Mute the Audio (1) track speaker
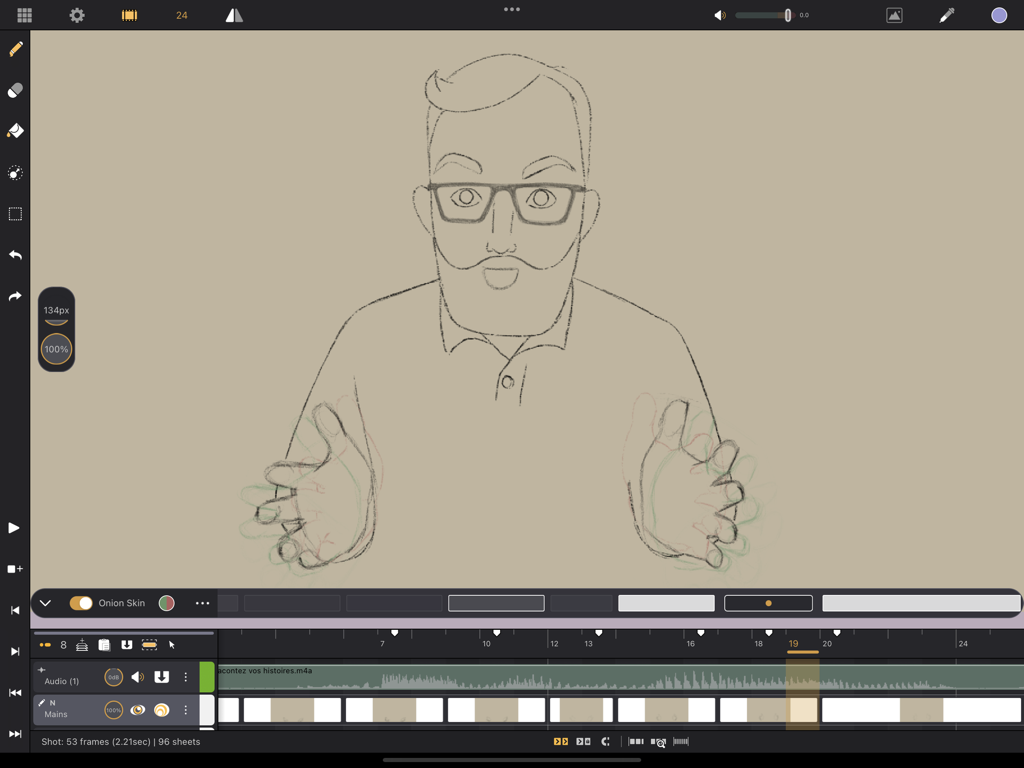 (139, 677)
